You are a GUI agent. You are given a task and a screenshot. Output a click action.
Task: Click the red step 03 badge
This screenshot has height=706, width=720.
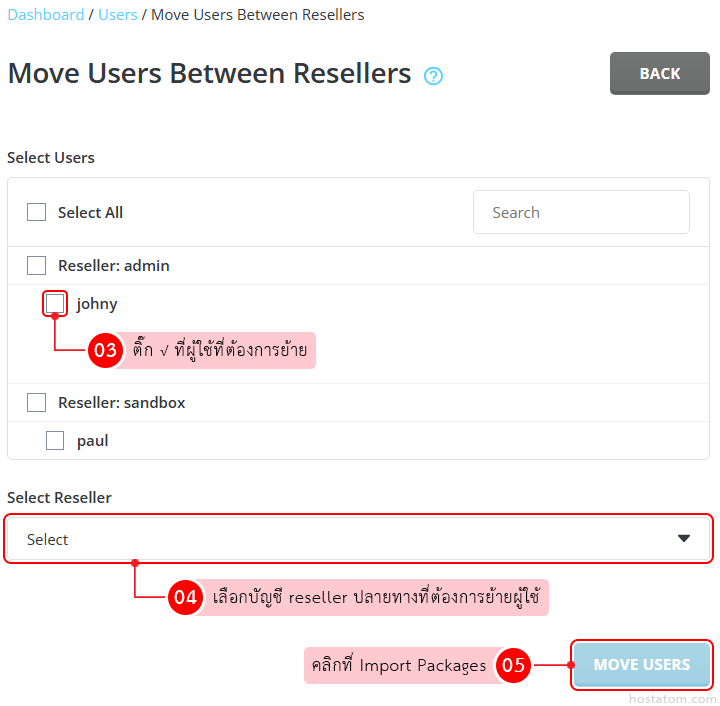(105, 351)
